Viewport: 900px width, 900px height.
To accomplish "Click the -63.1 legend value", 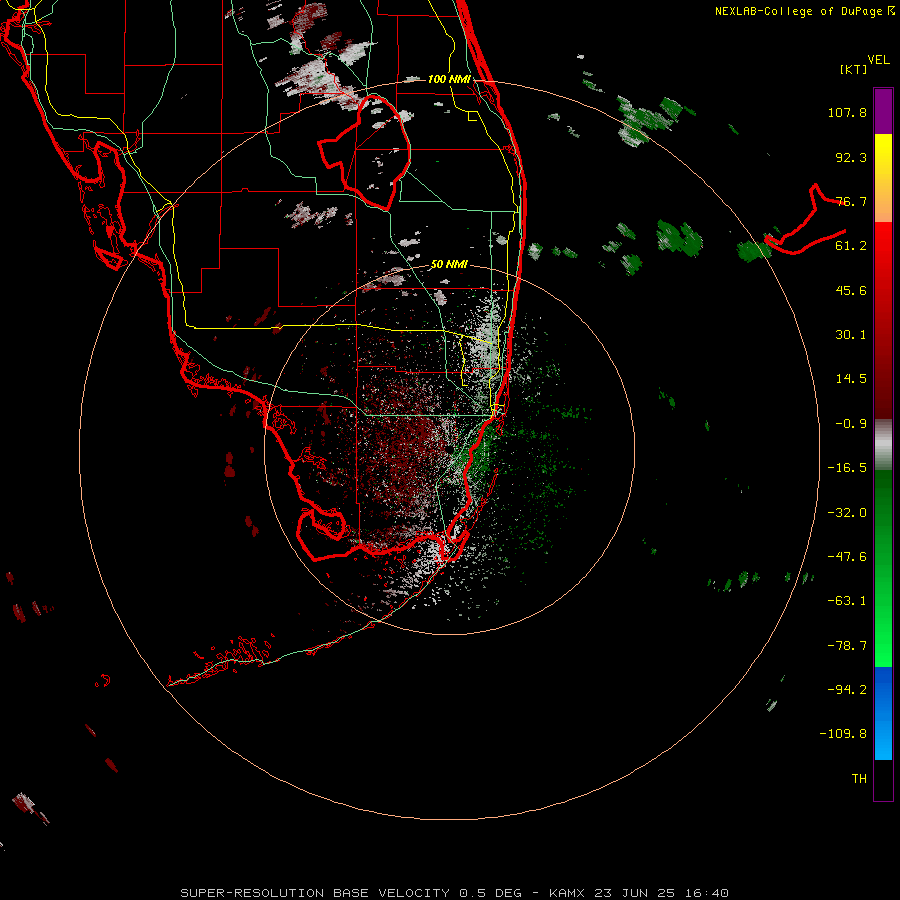I will pos(847,601).
